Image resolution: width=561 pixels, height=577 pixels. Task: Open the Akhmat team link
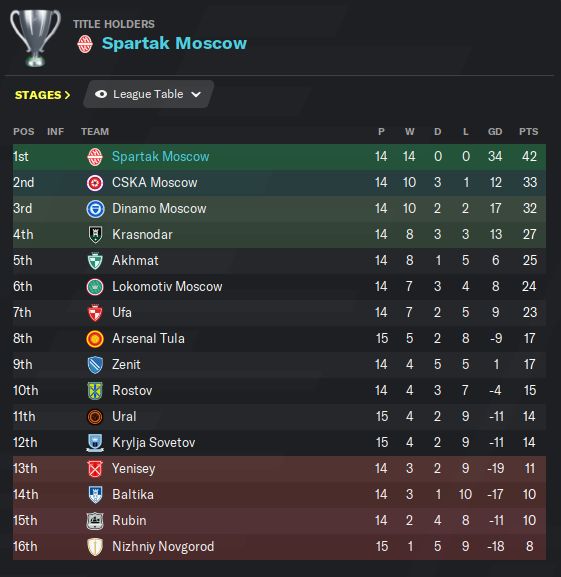[x=135, y=261]
